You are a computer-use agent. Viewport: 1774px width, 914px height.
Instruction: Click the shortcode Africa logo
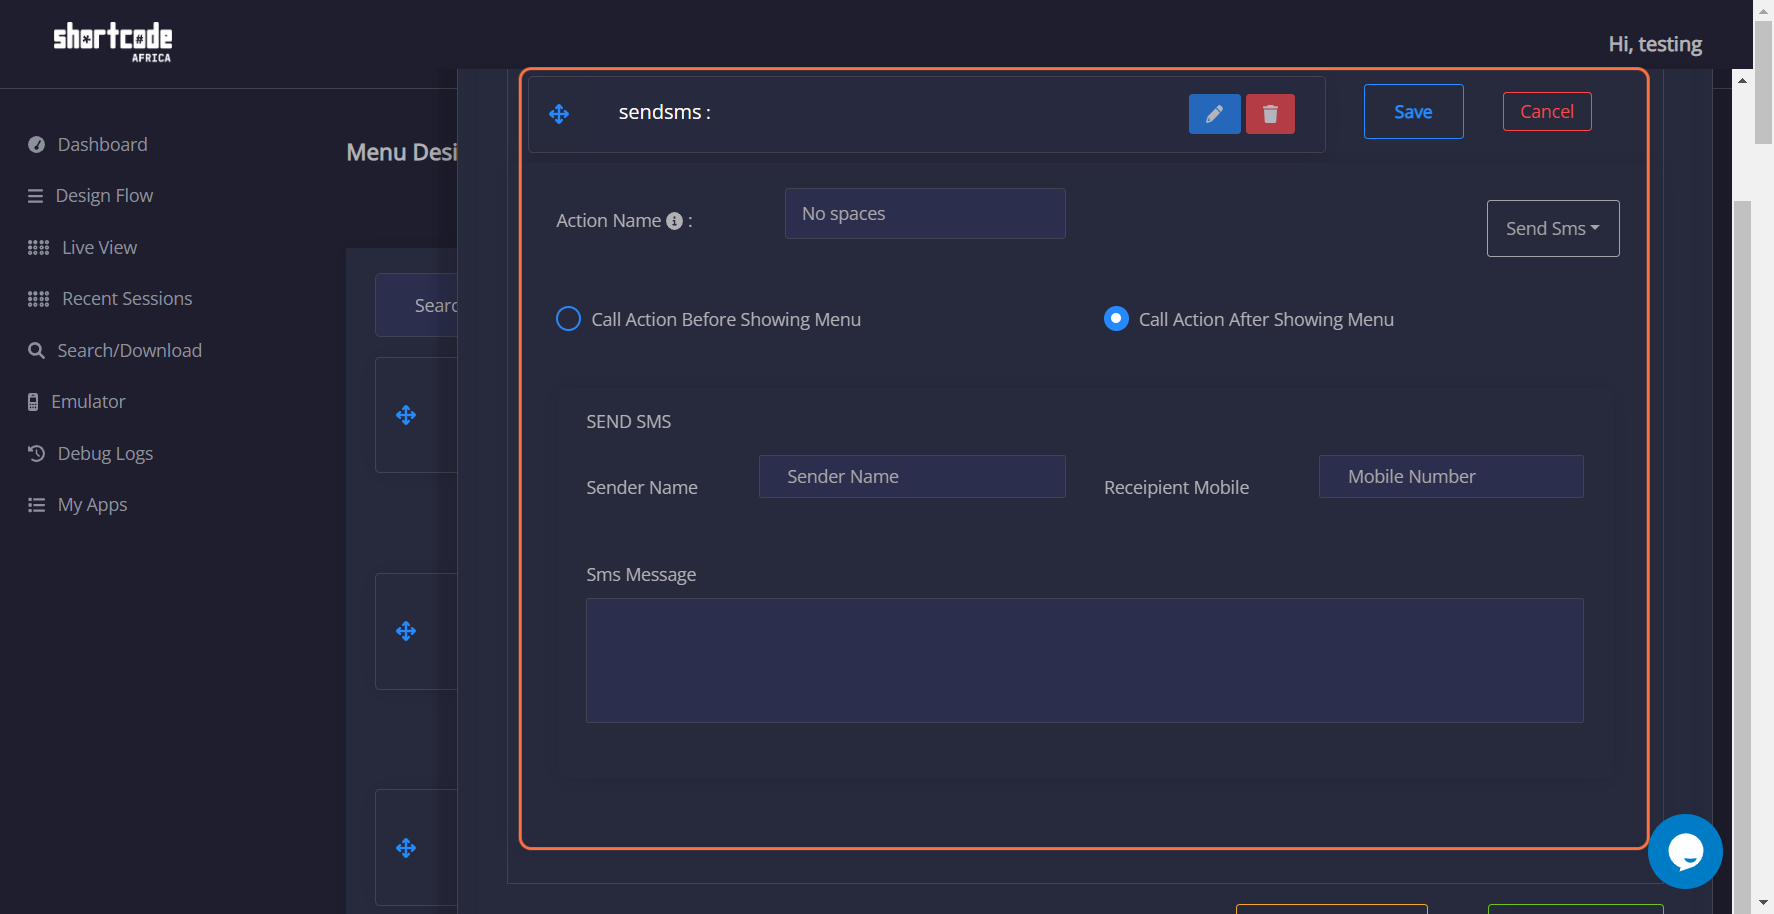coord(113,42)
